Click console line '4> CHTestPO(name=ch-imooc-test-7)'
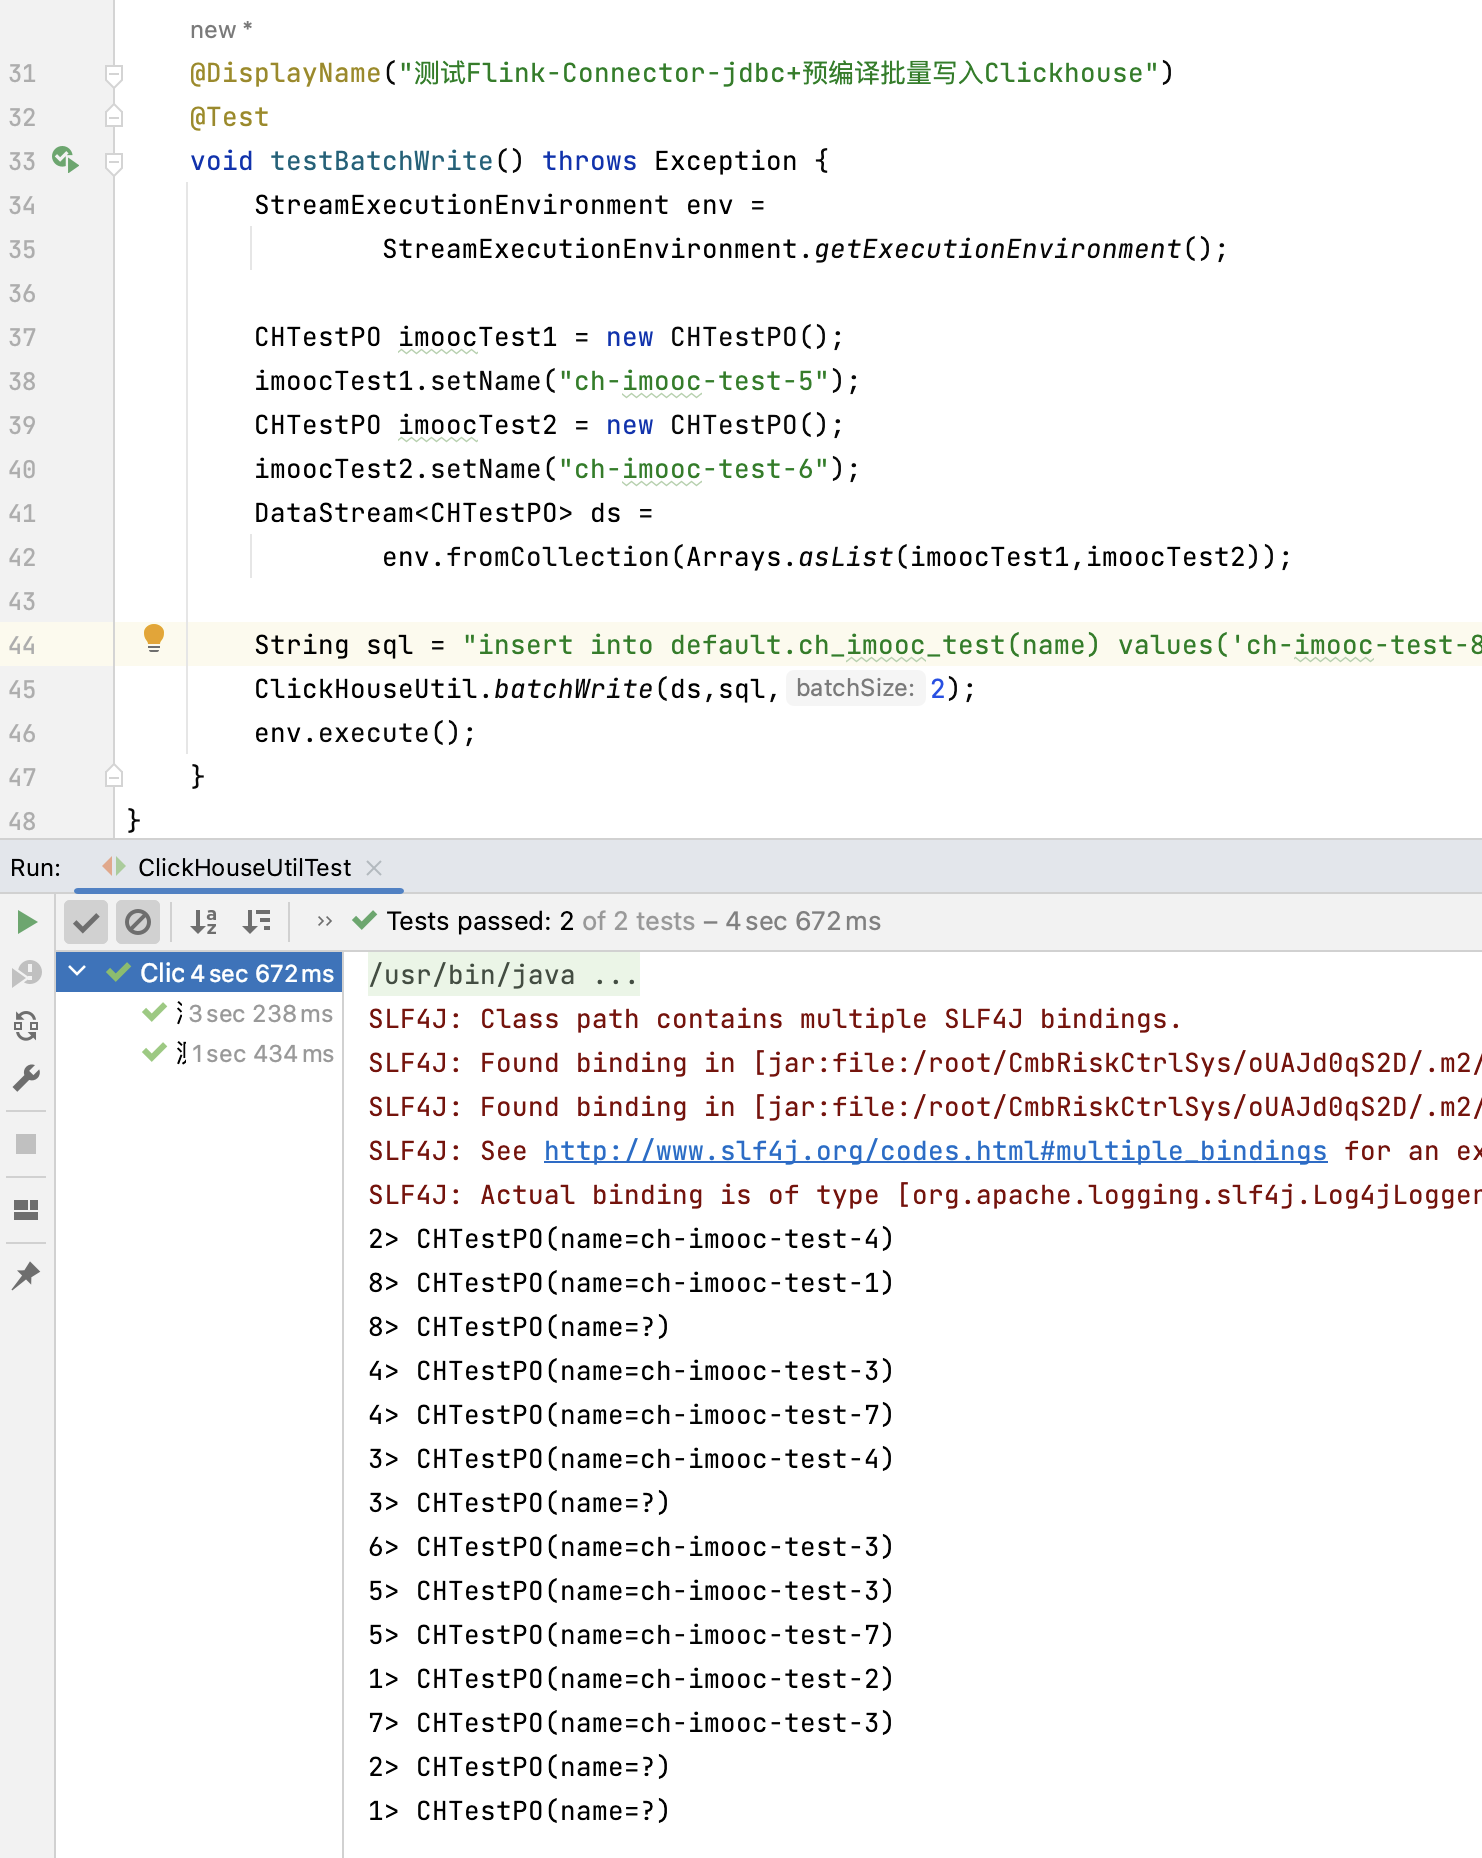1482x1858 pixels. 631,1415
